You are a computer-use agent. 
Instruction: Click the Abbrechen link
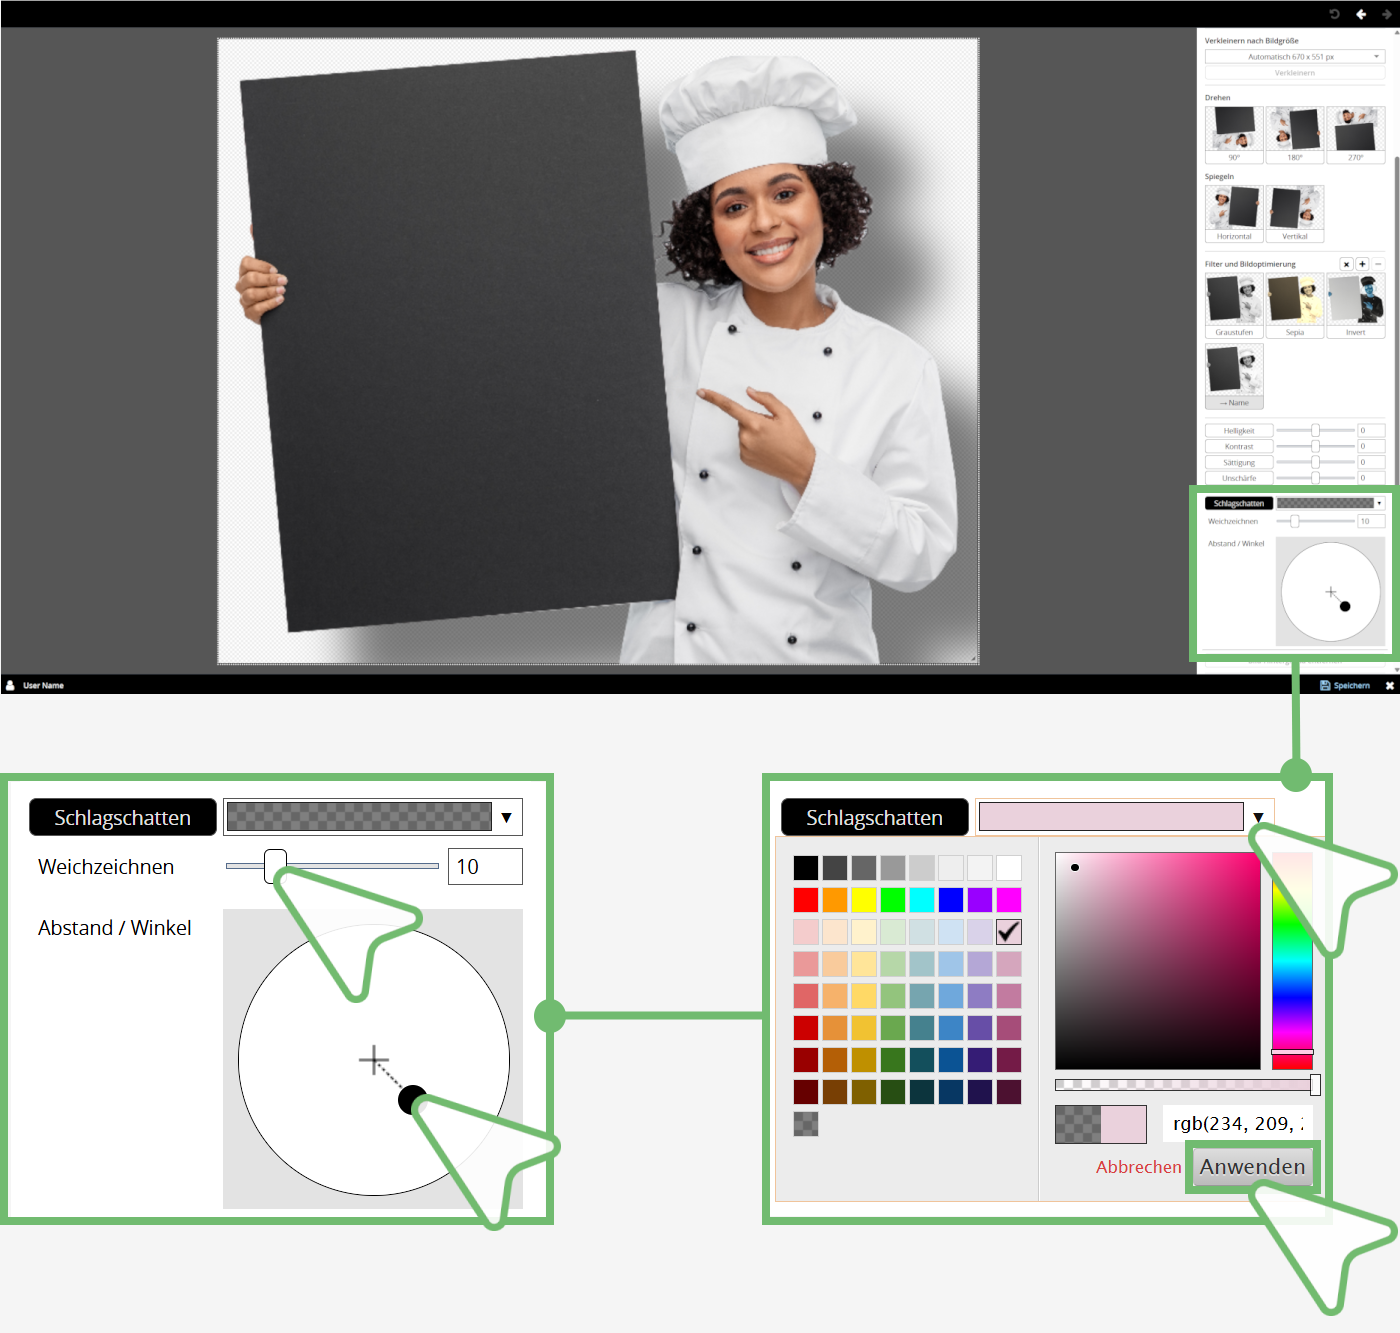point(1138,1167)
